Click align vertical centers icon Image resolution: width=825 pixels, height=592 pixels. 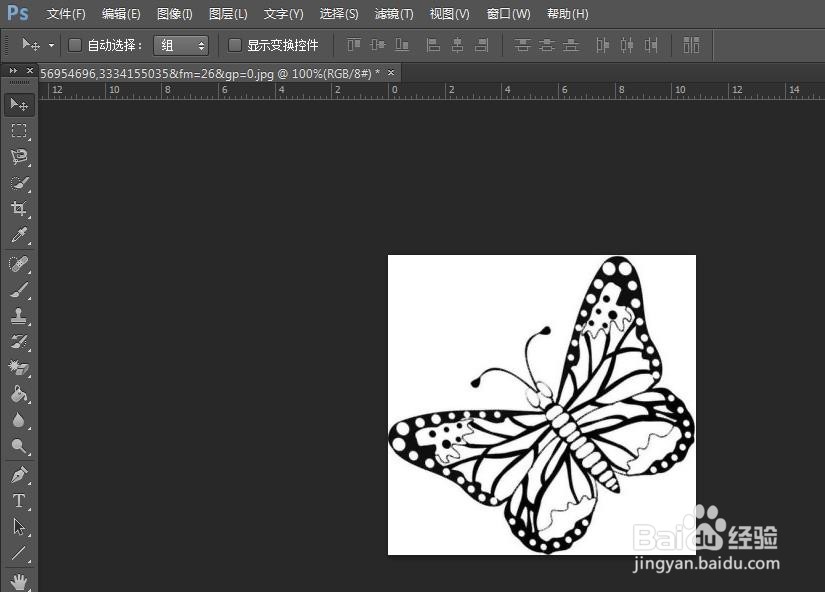point(378,45)
